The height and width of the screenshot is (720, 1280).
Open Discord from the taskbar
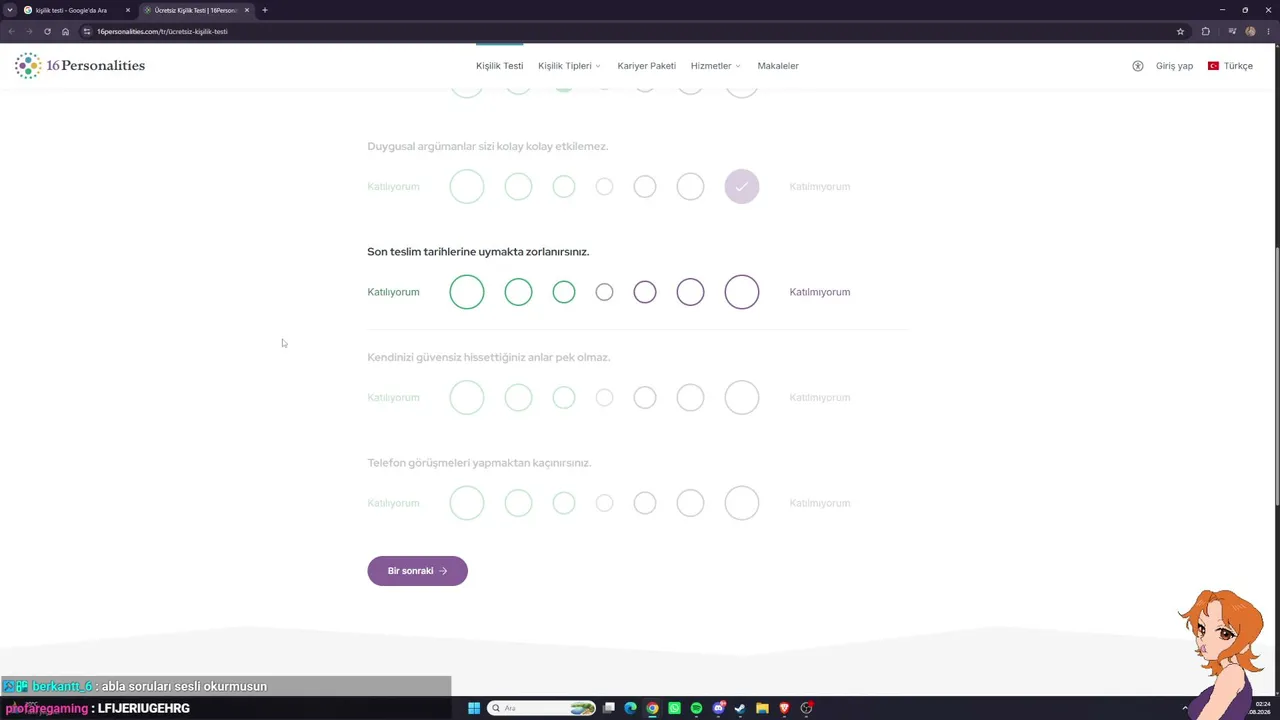coord(718,708)
